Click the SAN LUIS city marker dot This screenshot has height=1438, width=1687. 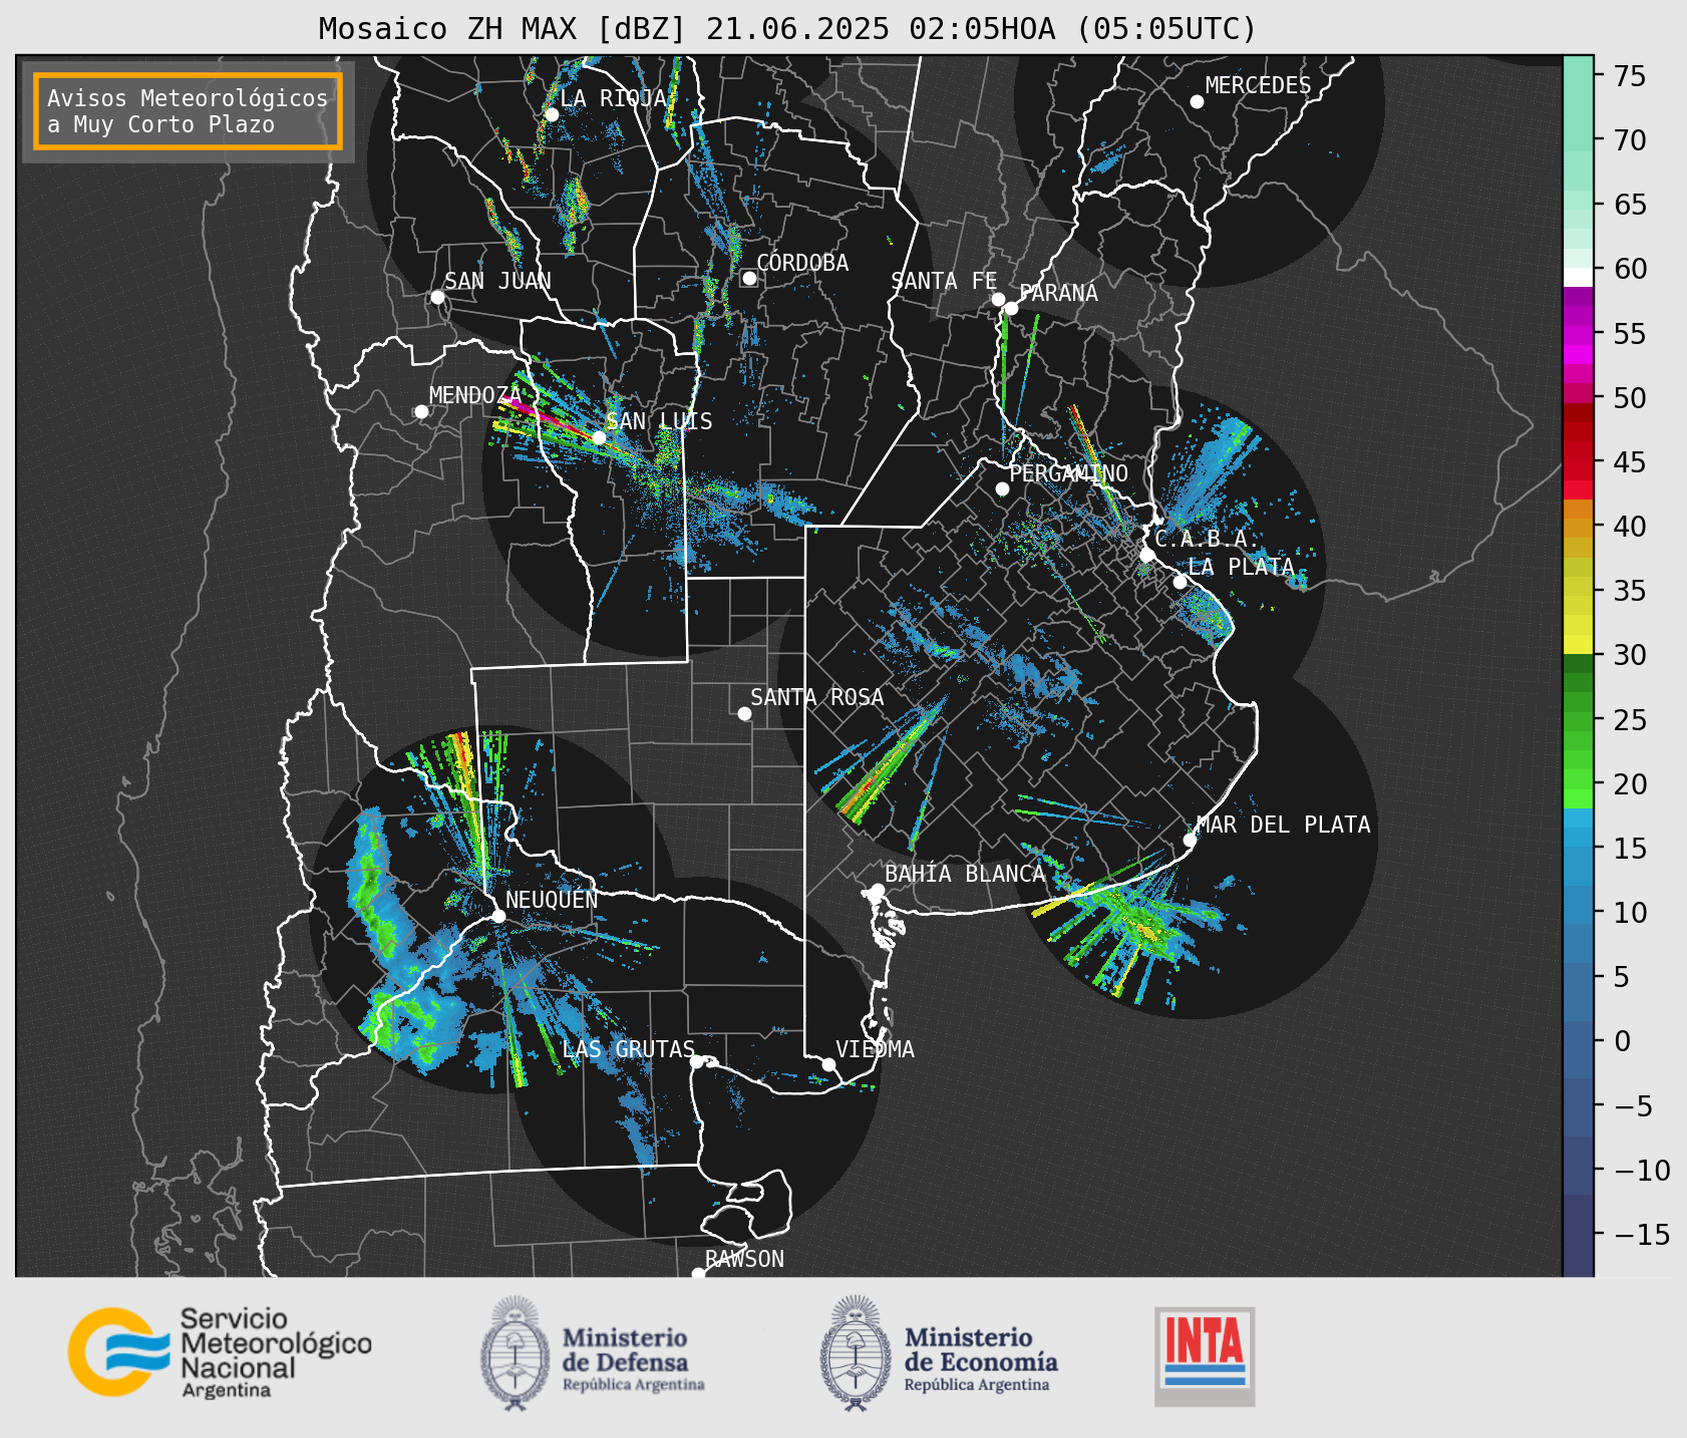599,437
